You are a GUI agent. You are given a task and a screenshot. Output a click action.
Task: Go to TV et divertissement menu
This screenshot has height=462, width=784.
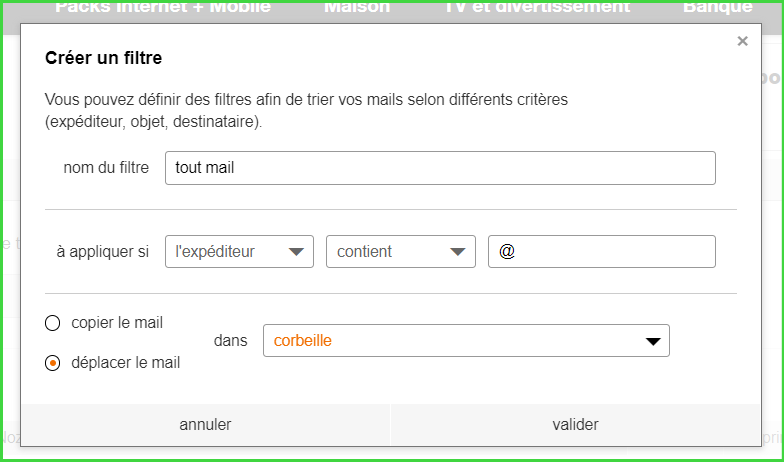point(537,7)
